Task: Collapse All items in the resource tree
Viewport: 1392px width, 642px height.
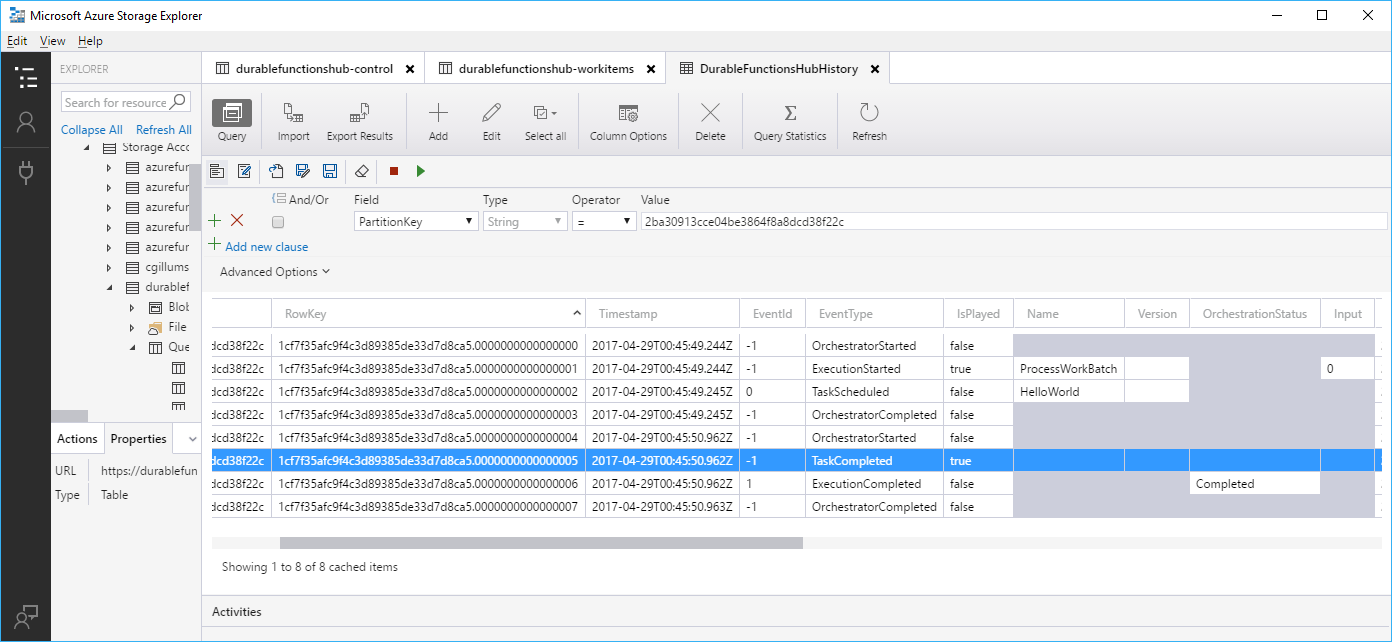Action: pos(91,129)
